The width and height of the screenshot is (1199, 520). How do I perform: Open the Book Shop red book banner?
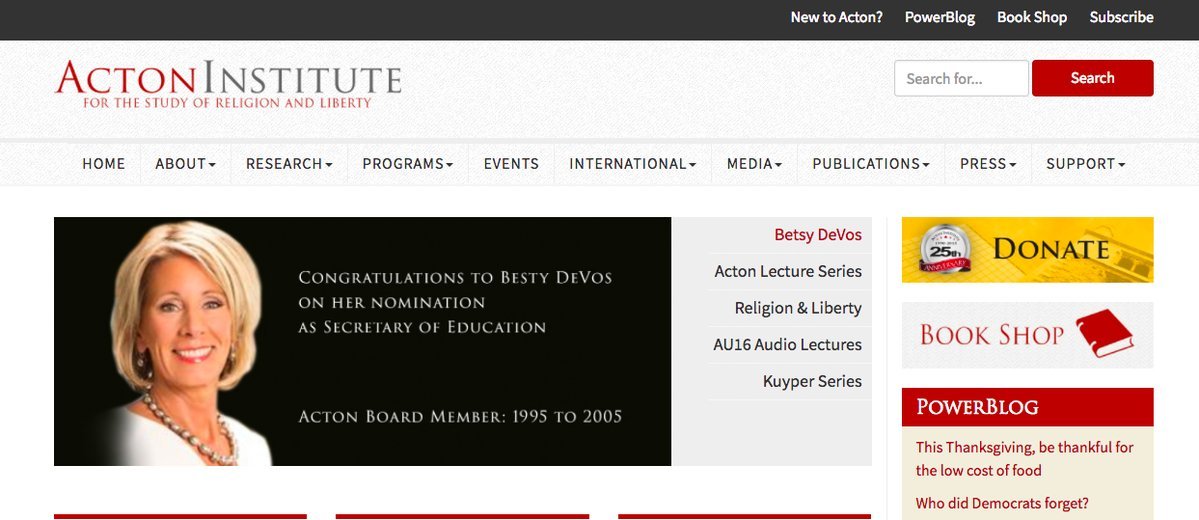click(1027, 335)
